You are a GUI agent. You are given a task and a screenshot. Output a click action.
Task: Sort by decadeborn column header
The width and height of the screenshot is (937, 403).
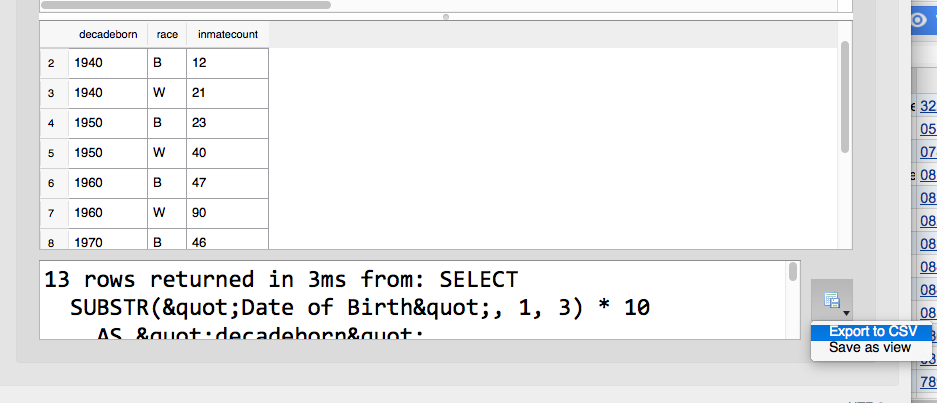click(108, 35)
